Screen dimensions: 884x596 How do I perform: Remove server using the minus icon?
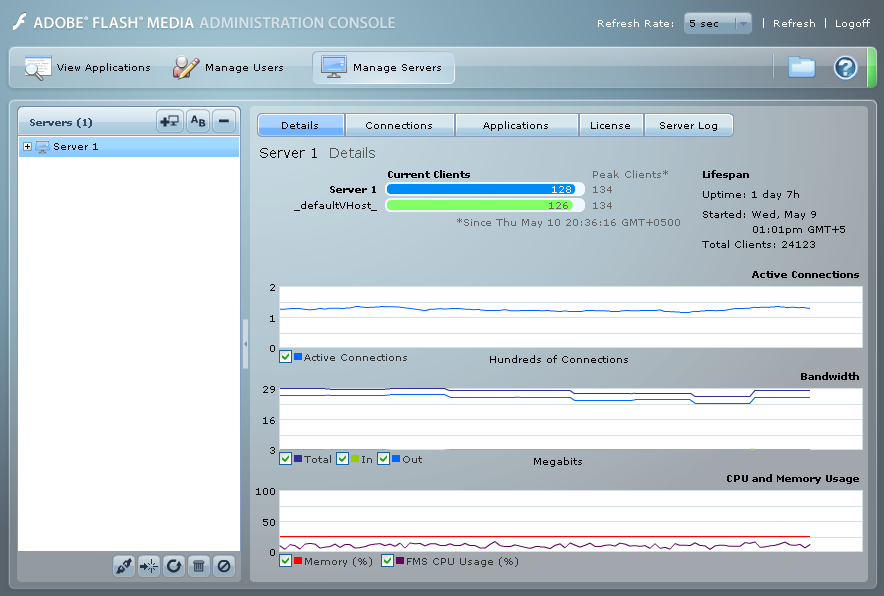click(224, 122)
